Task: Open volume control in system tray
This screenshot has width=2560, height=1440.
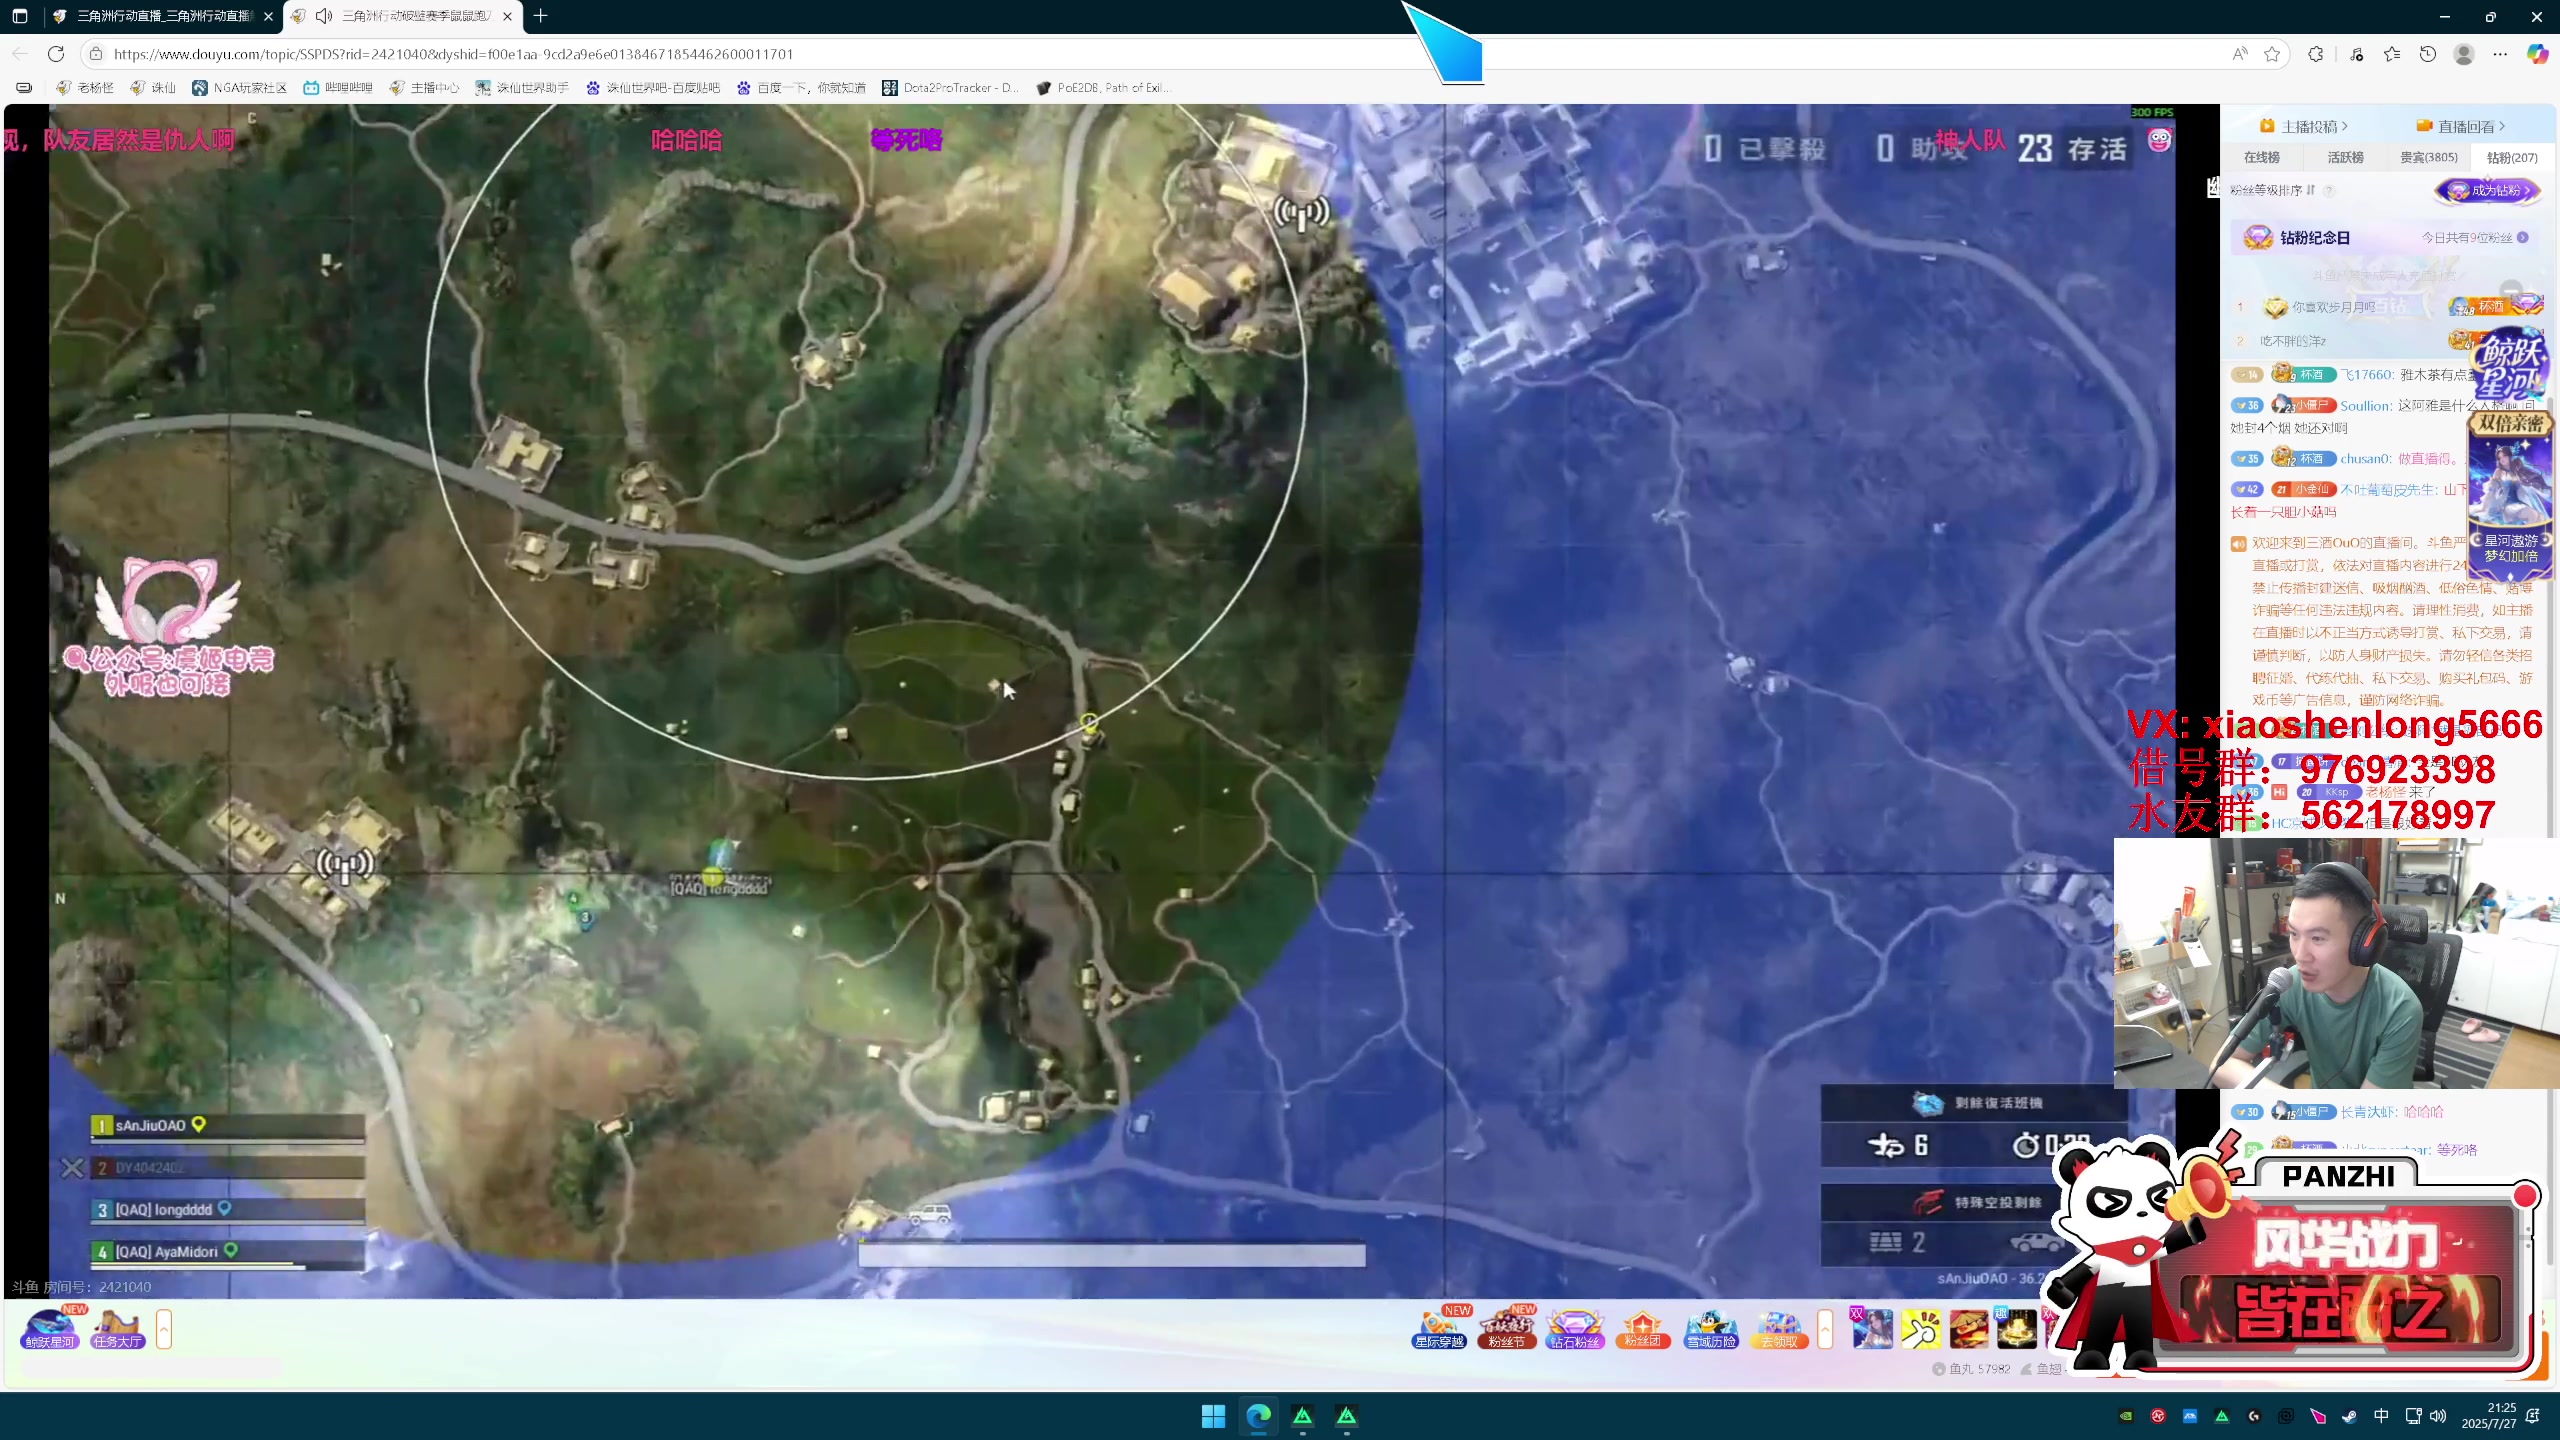Action: (2438, 1416)
